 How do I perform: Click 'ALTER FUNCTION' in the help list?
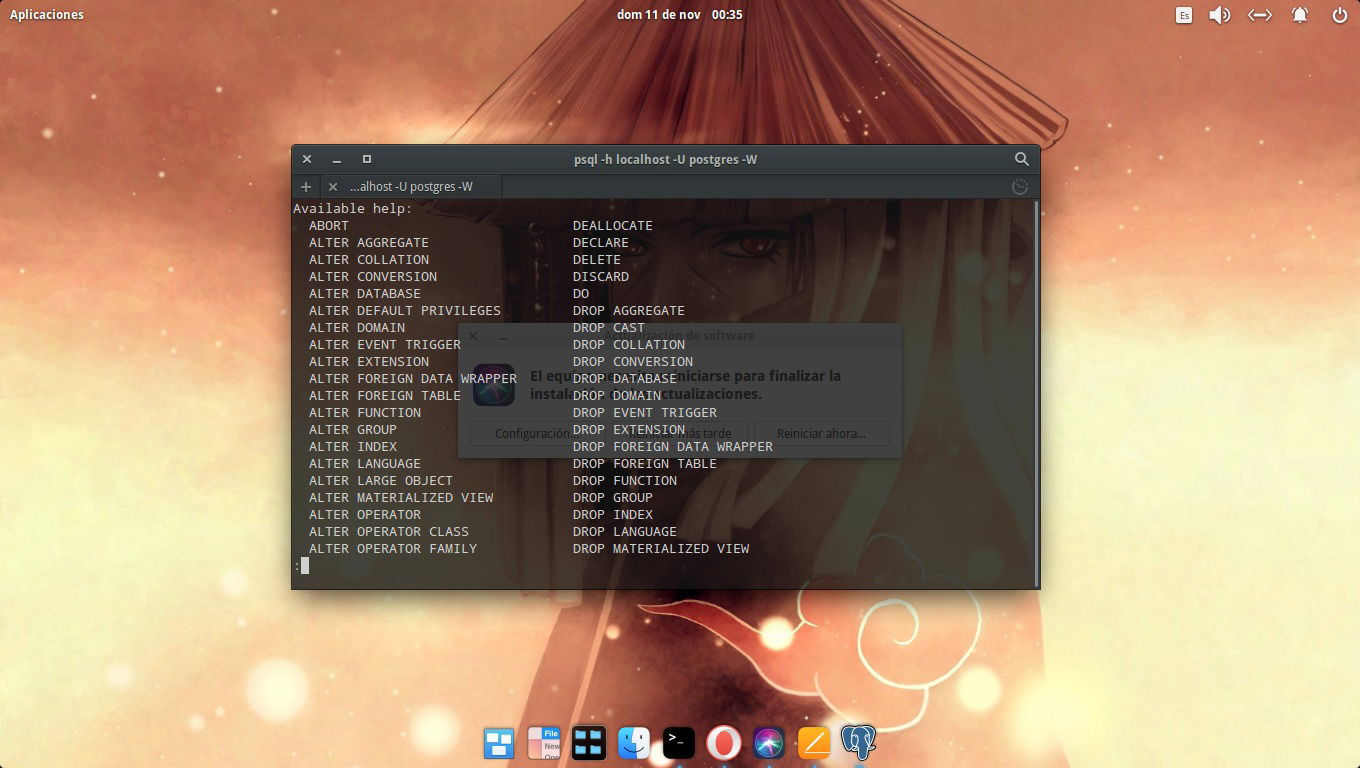[x=365, y=412]
